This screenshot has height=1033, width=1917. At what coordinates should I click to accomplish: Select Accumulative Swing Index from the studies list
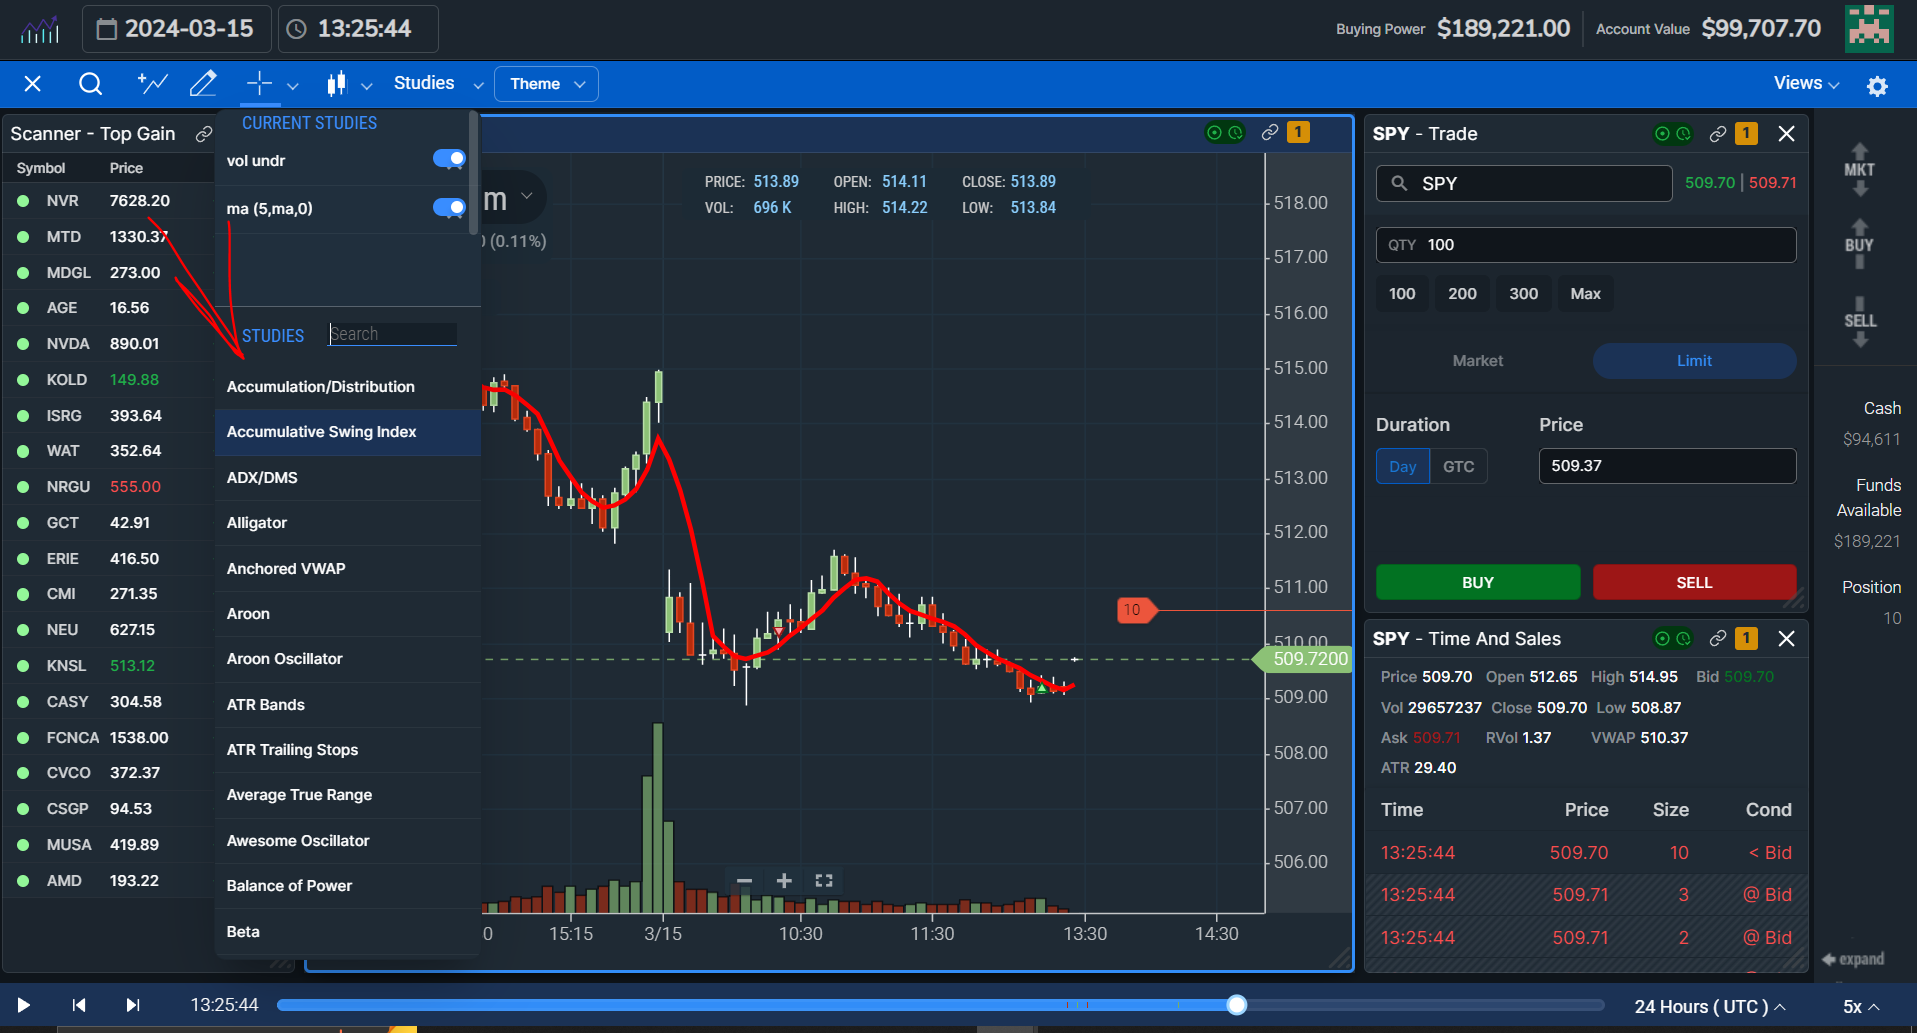(x=322, y=432)
